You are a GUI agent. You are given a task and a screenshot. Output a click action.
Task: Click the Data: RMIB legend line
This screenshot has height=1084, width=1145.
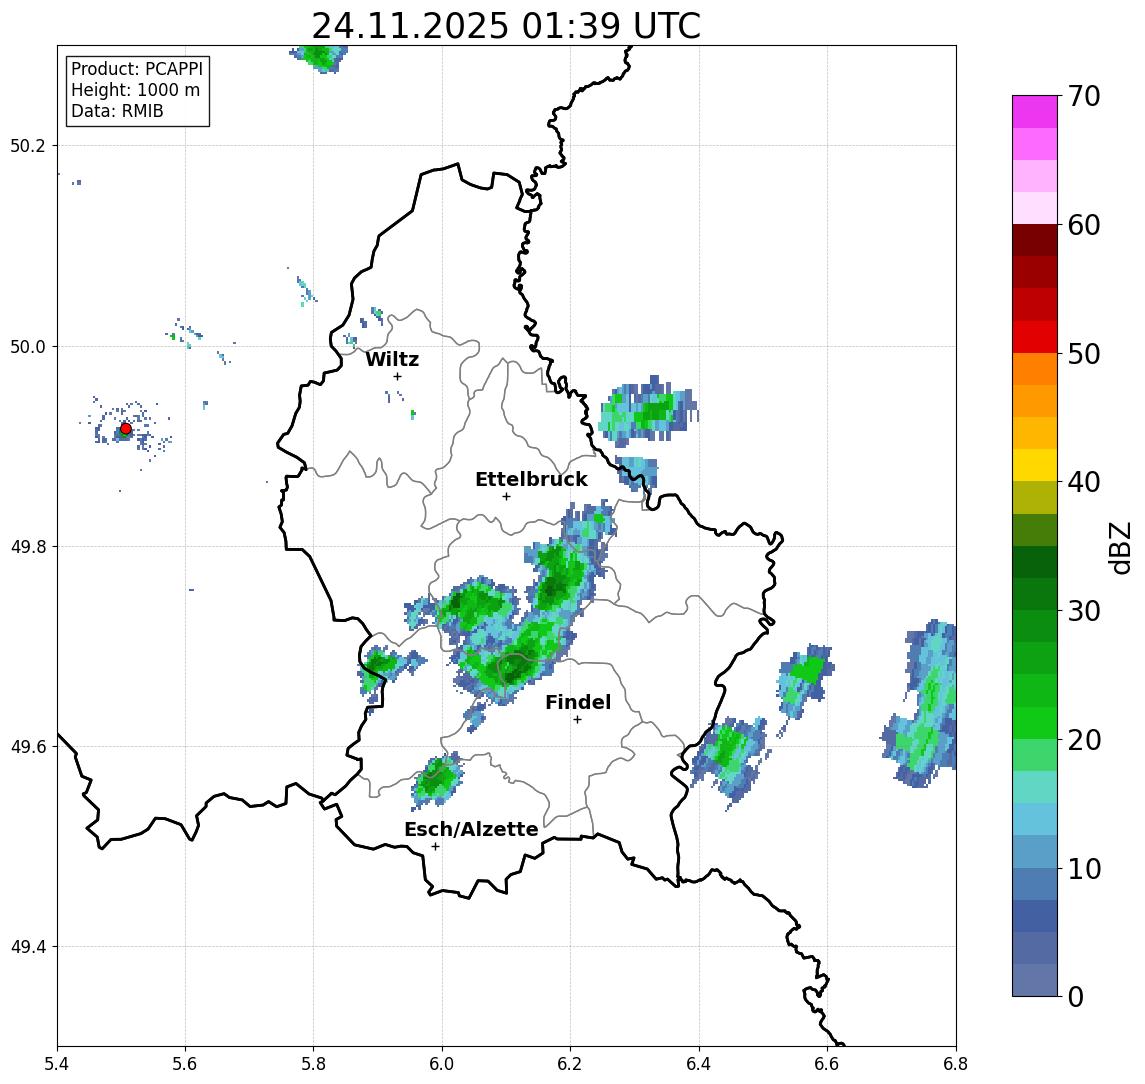117,111
